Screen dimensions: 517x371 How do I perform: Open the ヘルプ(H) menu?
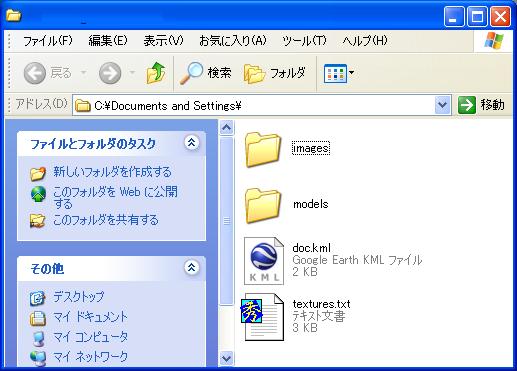(x=365, y=41)
